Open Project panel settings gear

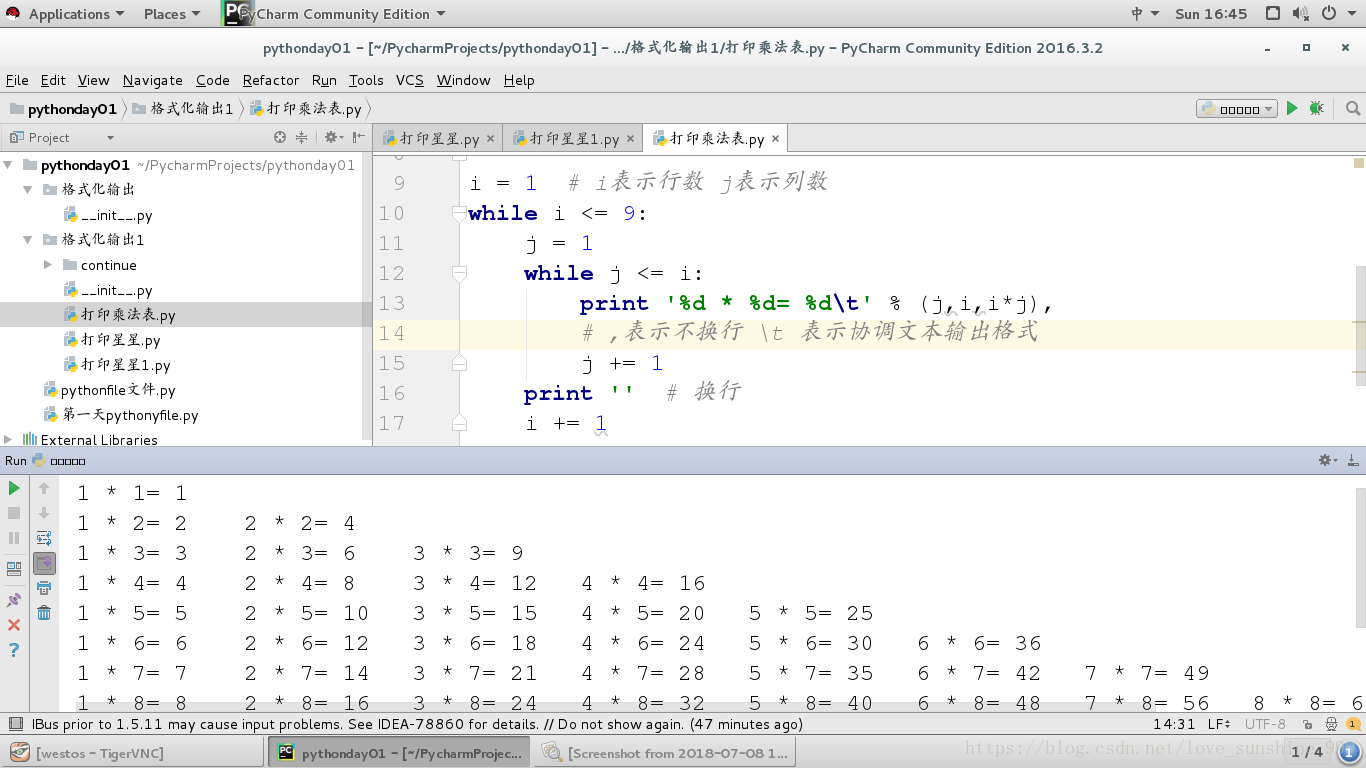333,137
